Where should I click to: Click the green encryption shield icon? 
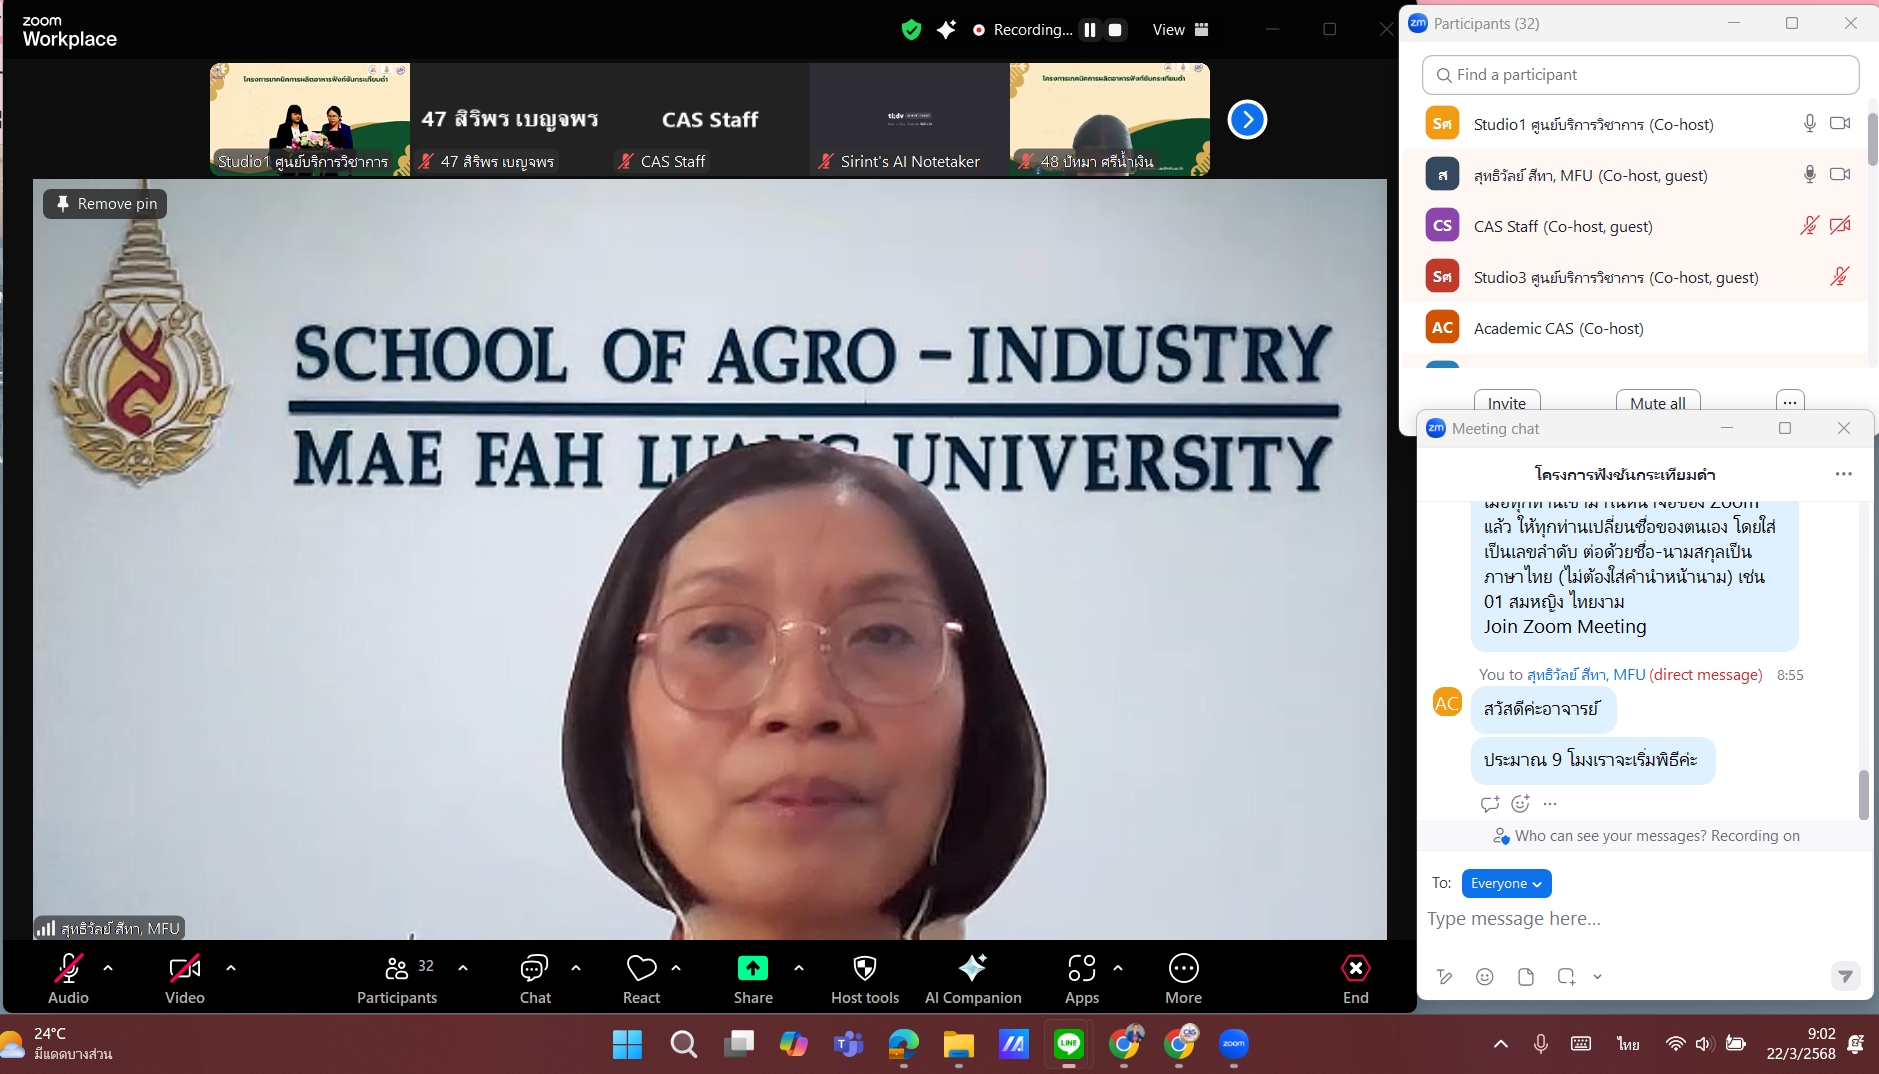911,30
